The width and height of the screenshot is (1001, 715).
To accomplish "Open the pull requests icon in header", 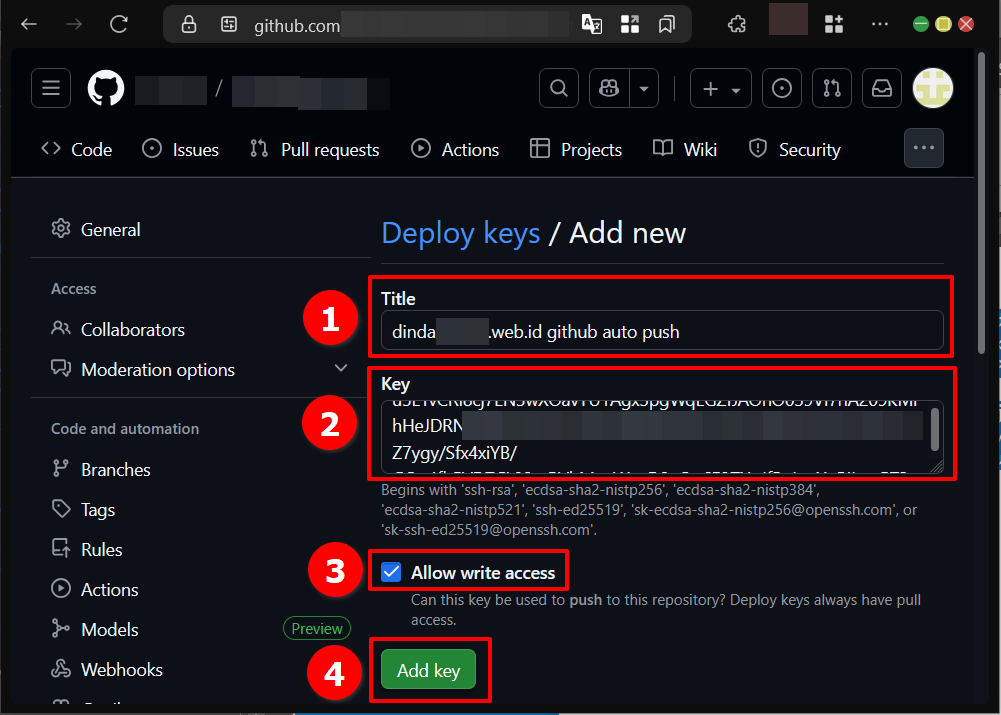I will 832,88.
